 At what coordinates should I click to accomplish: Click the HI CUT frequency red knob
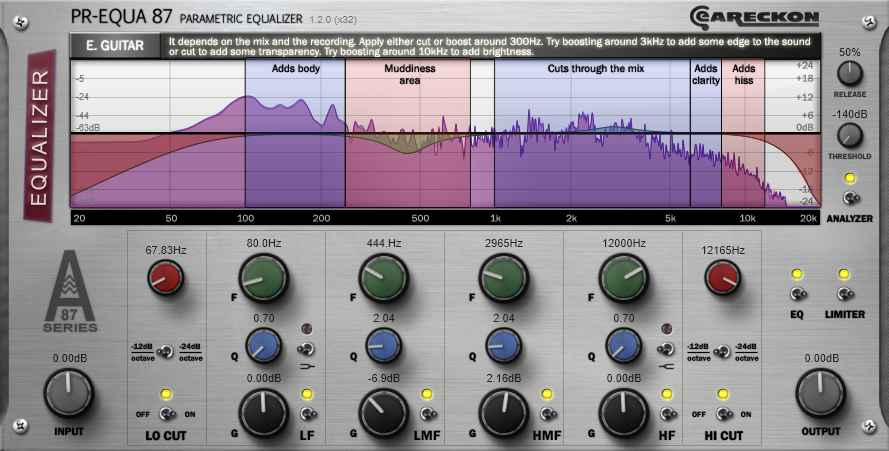pyautogui.click(x=722, y=278)
